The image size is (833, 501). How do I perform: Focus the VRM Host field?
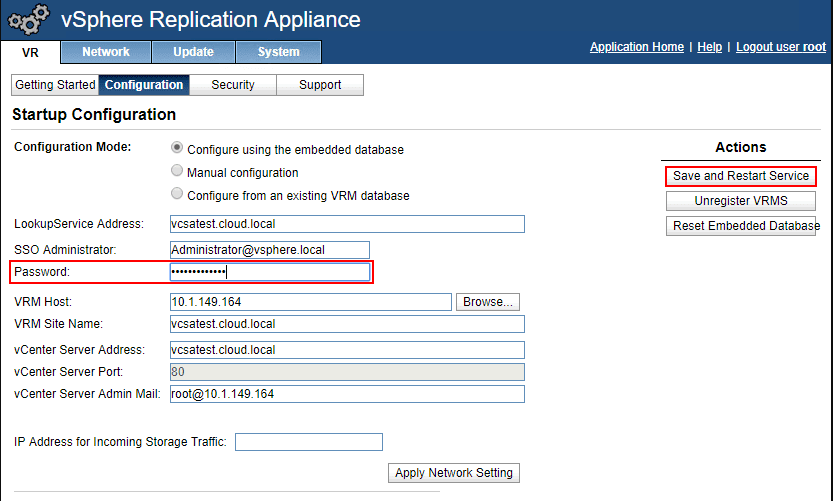311,302
